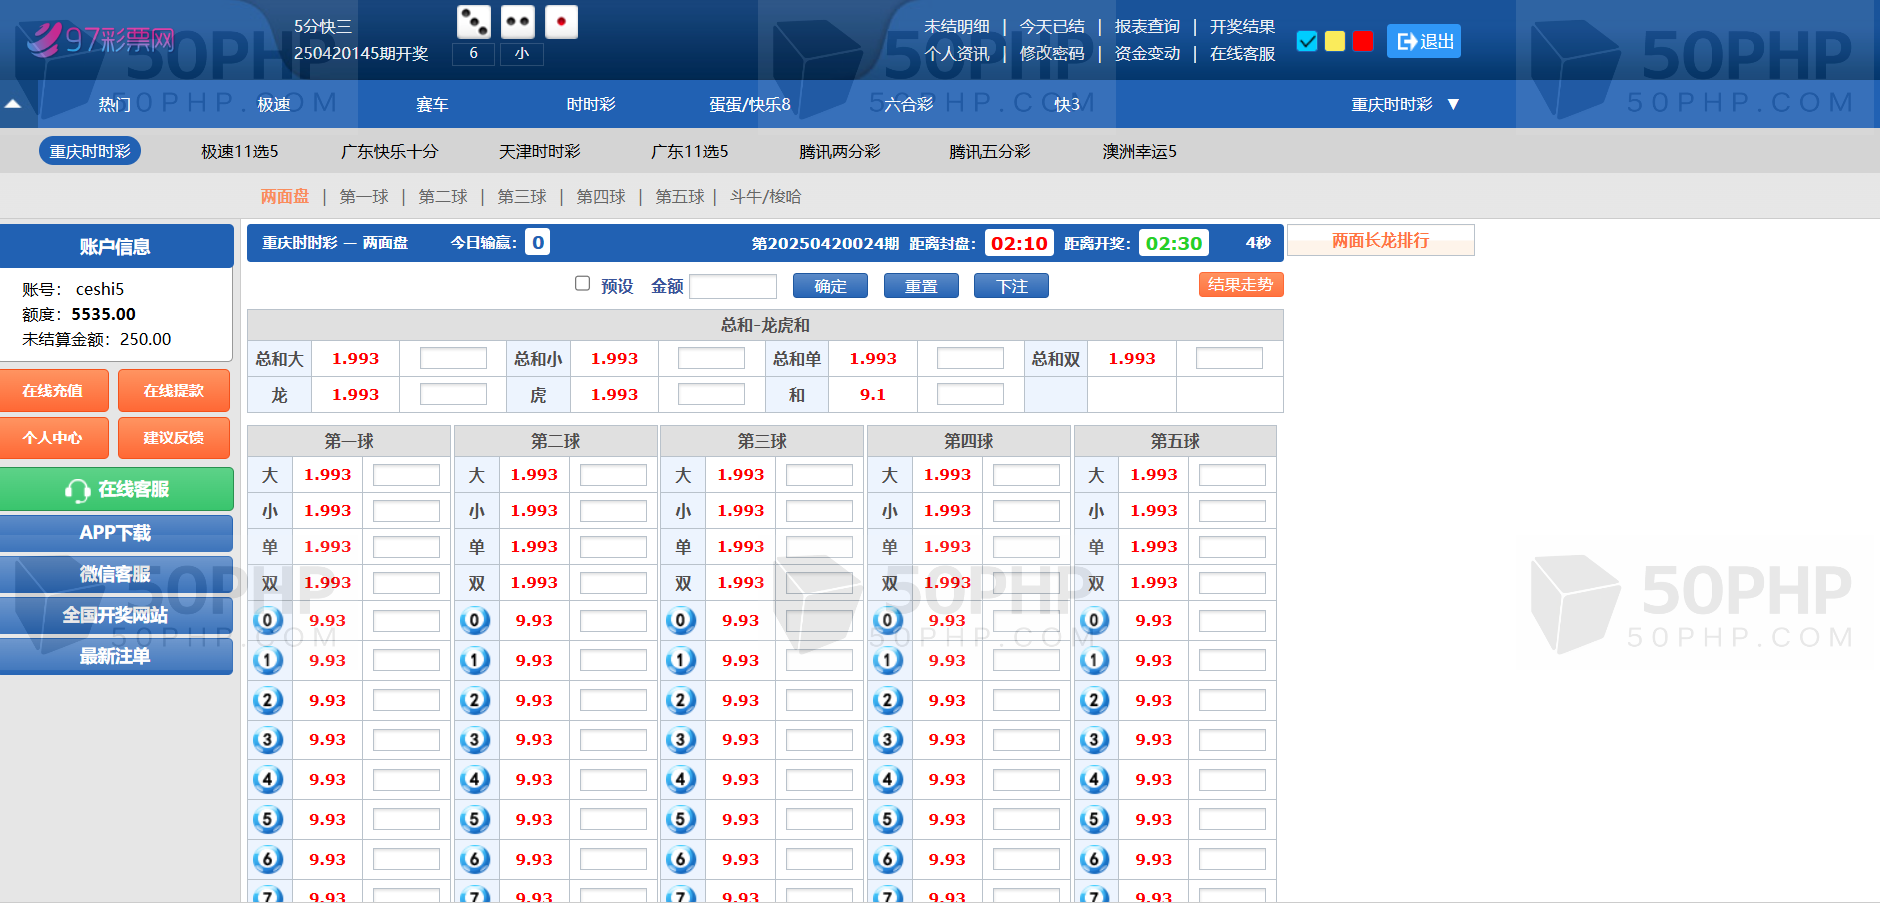Image resolution: width=1880 pixels, height=903 pixels.
Task: Click the red one-dot dice icon
Action: 561,22
